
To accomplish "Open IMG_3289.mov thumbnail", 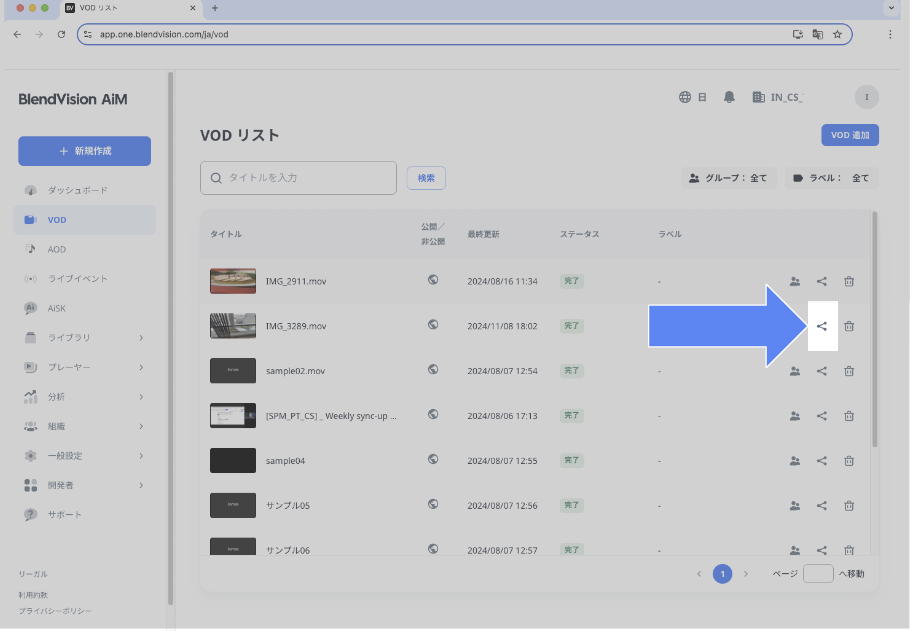I will pyautogui.click(x=233, y=326).
